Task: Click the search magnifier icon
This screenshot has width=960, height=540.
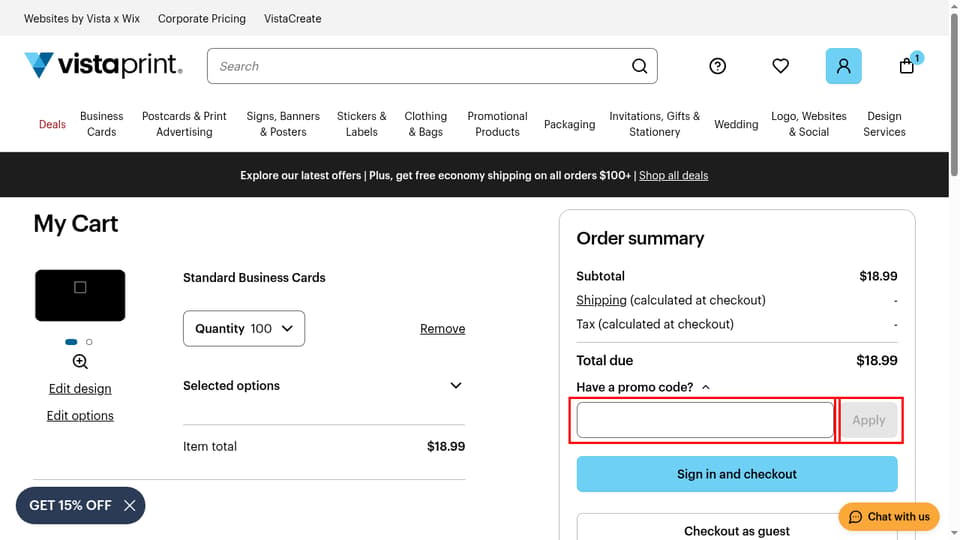Action: tap(639, 66)
